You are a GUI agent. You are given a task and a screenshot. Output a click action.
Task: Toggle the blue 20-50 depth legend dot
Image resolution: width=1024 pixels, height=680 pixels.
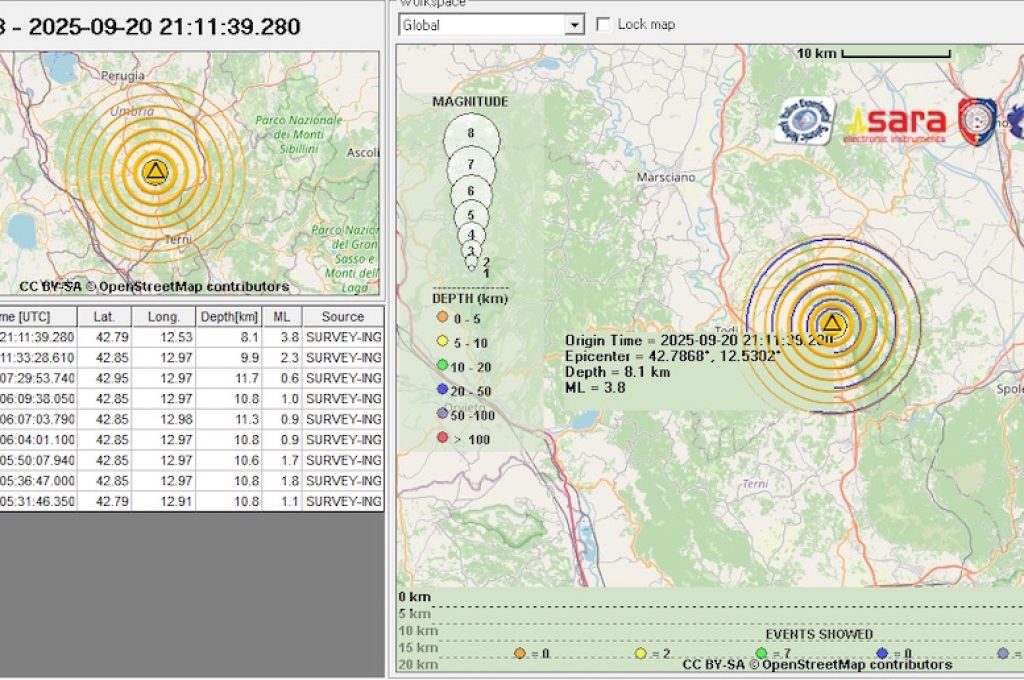pyautogui.click(x=441, y=391)
